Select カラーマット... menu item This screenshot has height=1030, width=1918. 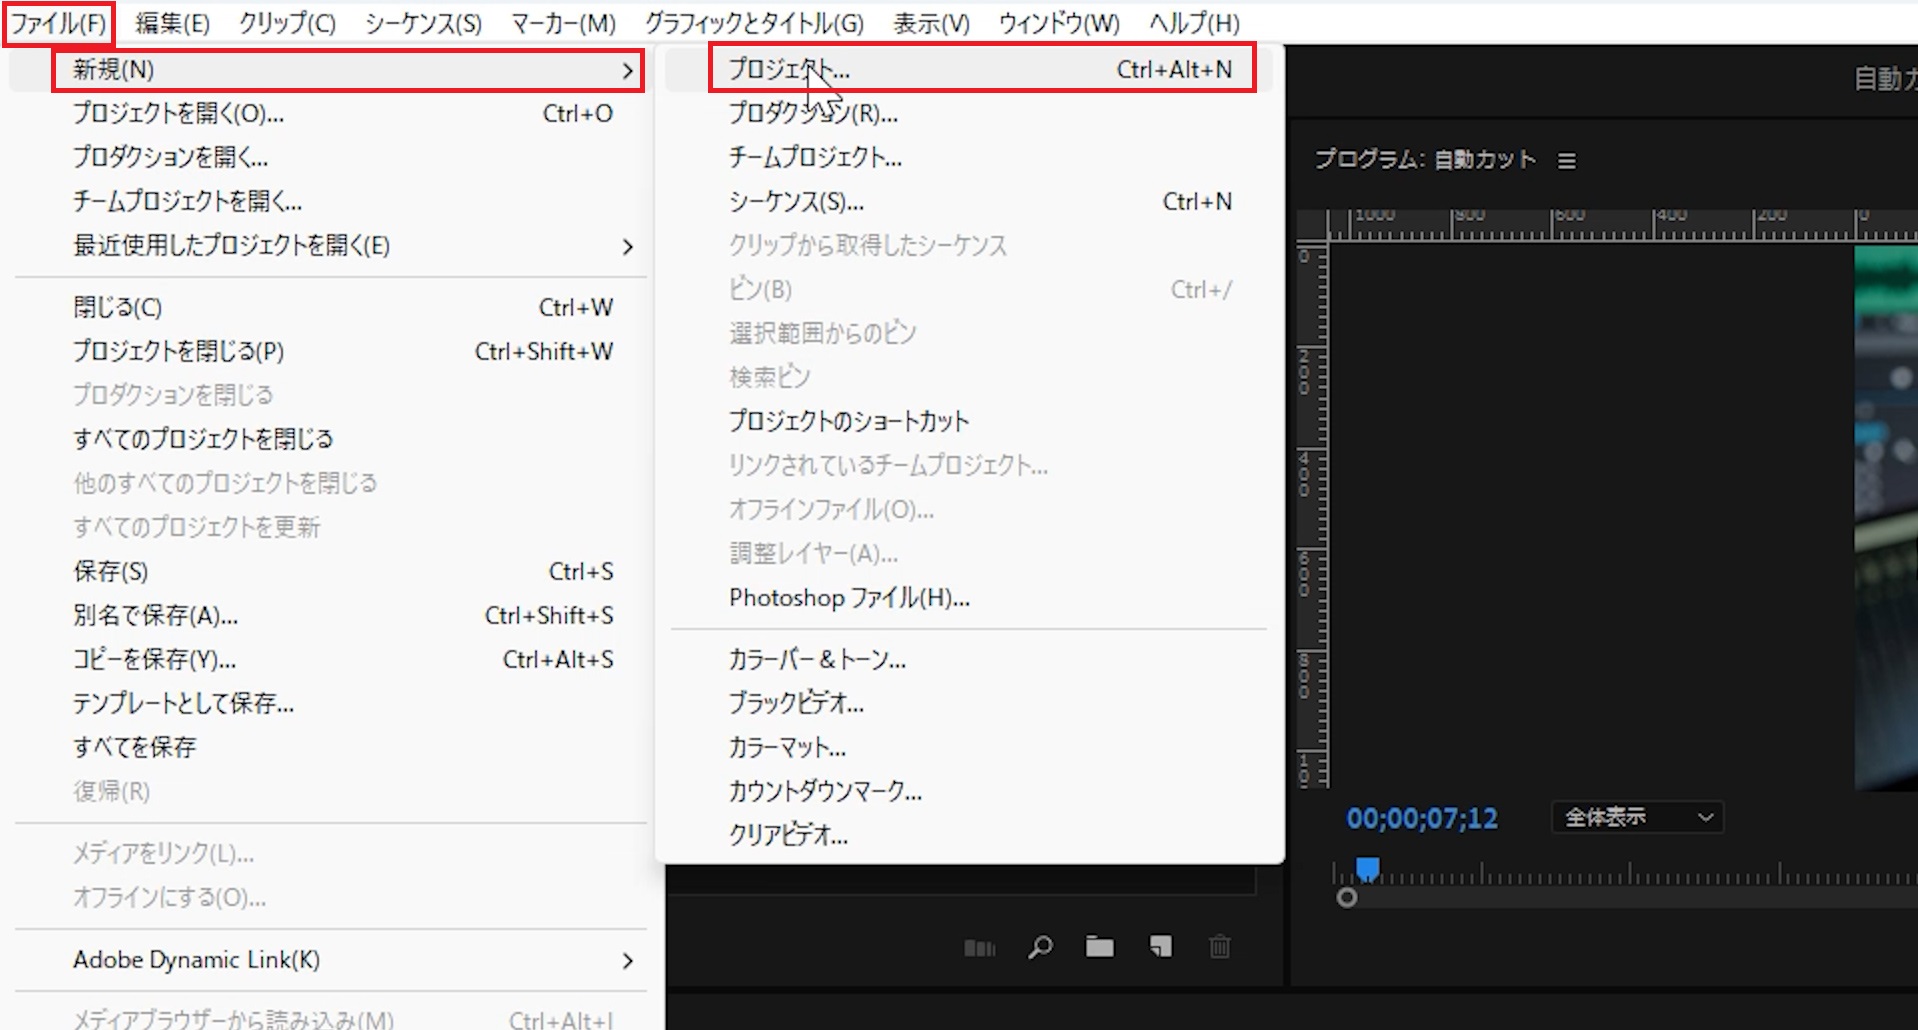(x=787, y=748)
